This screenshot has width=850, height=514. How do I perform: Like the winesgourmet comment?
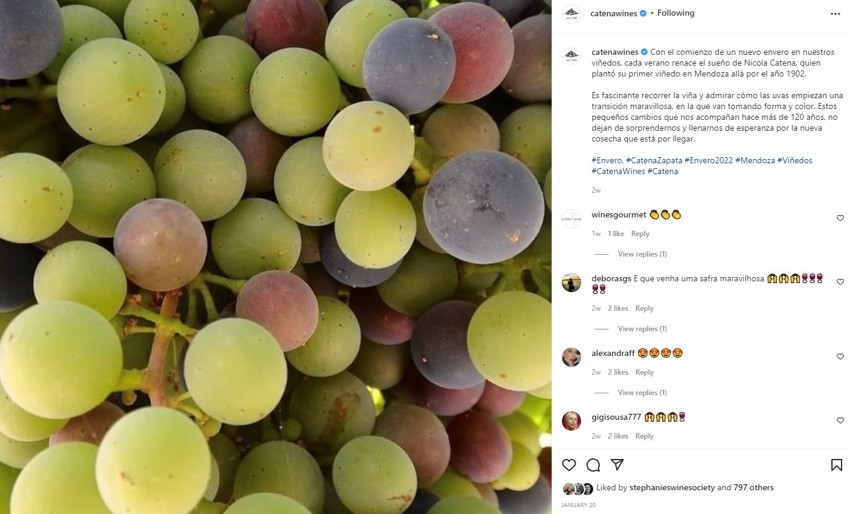840,218
